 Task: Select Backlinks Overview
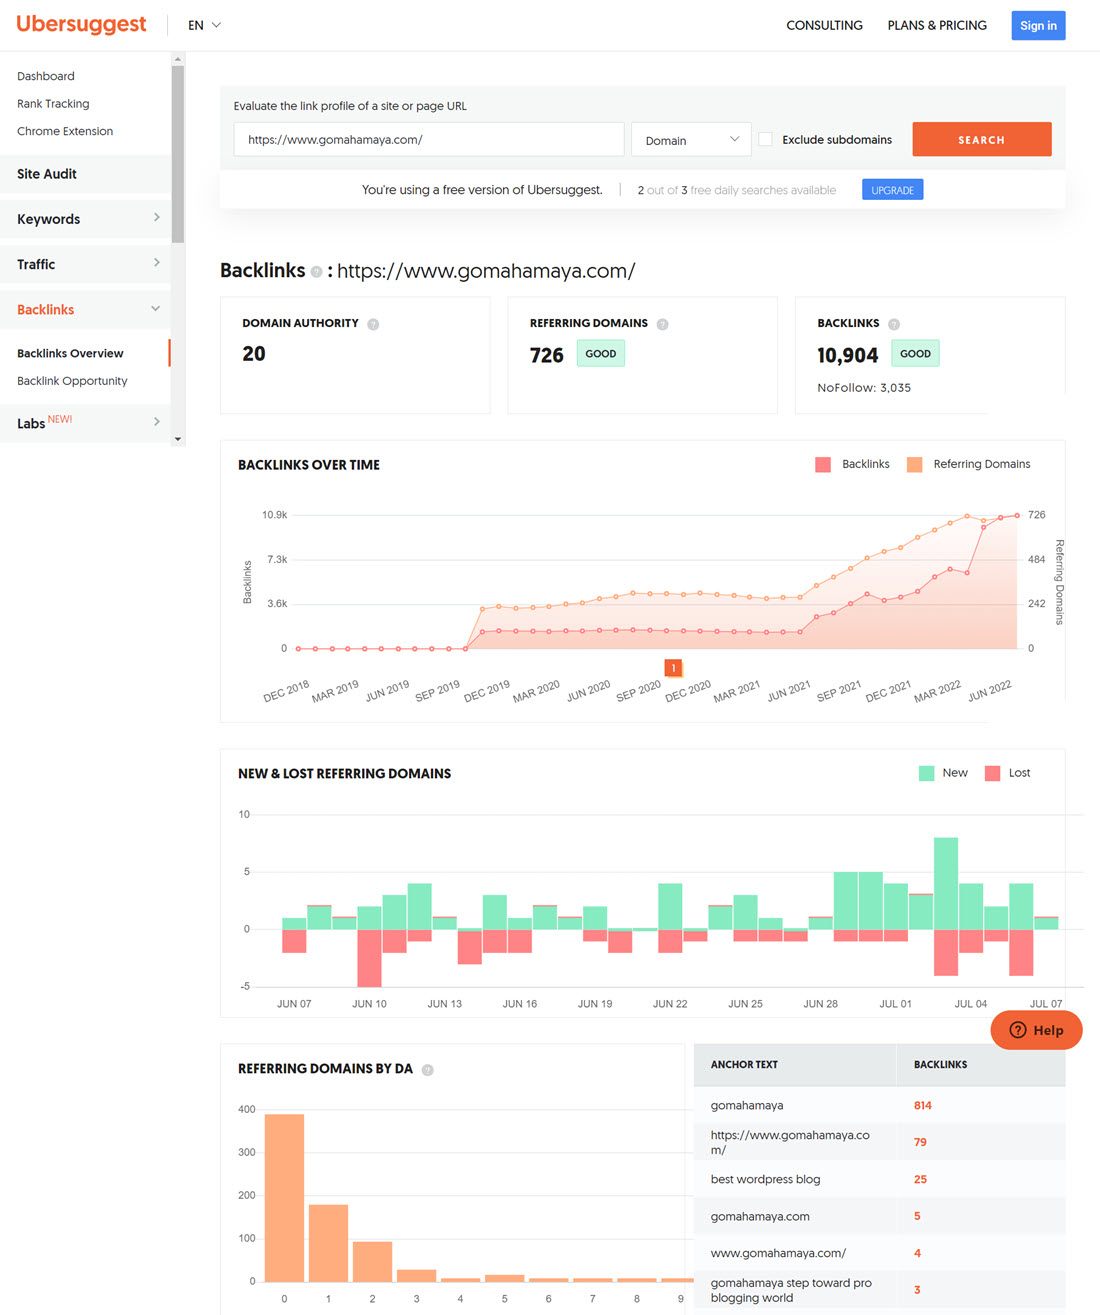point(70,353)
